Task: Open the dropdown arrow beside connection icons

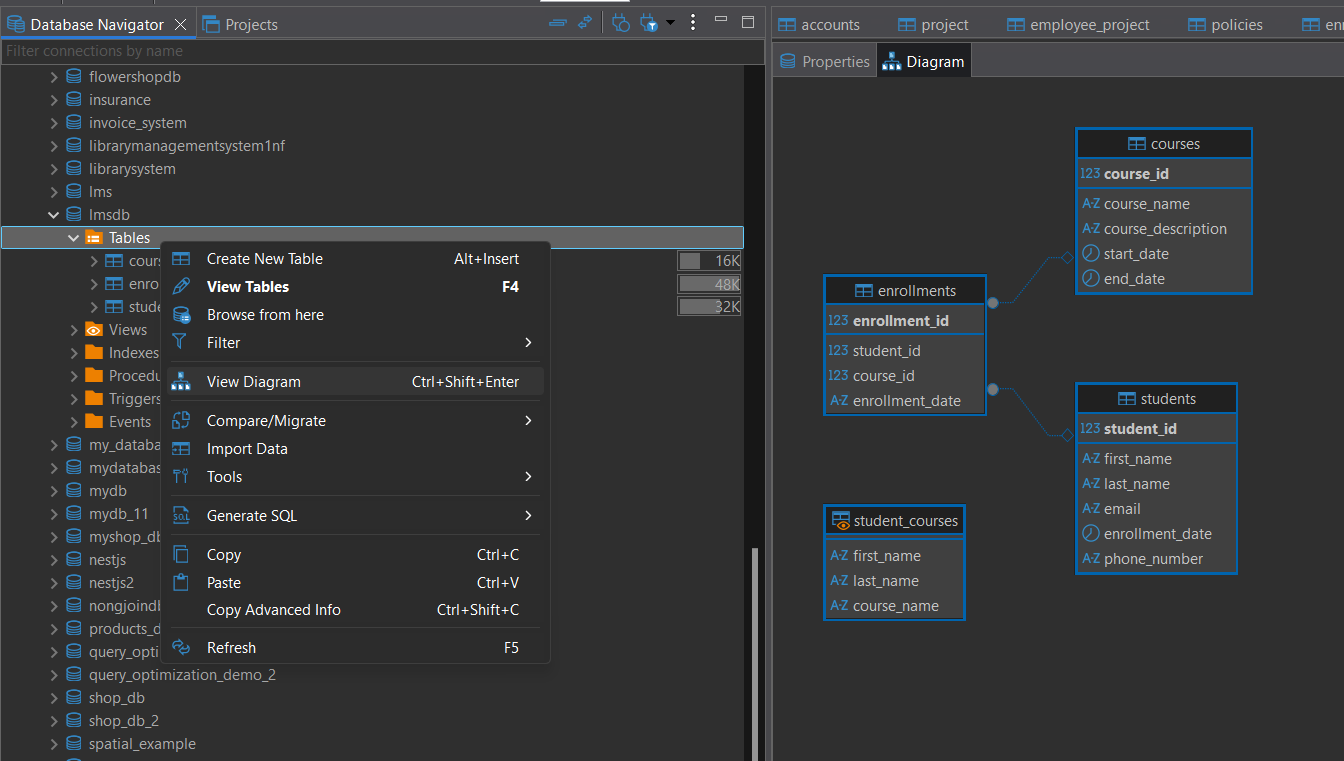Action: [x=670, y=22]
